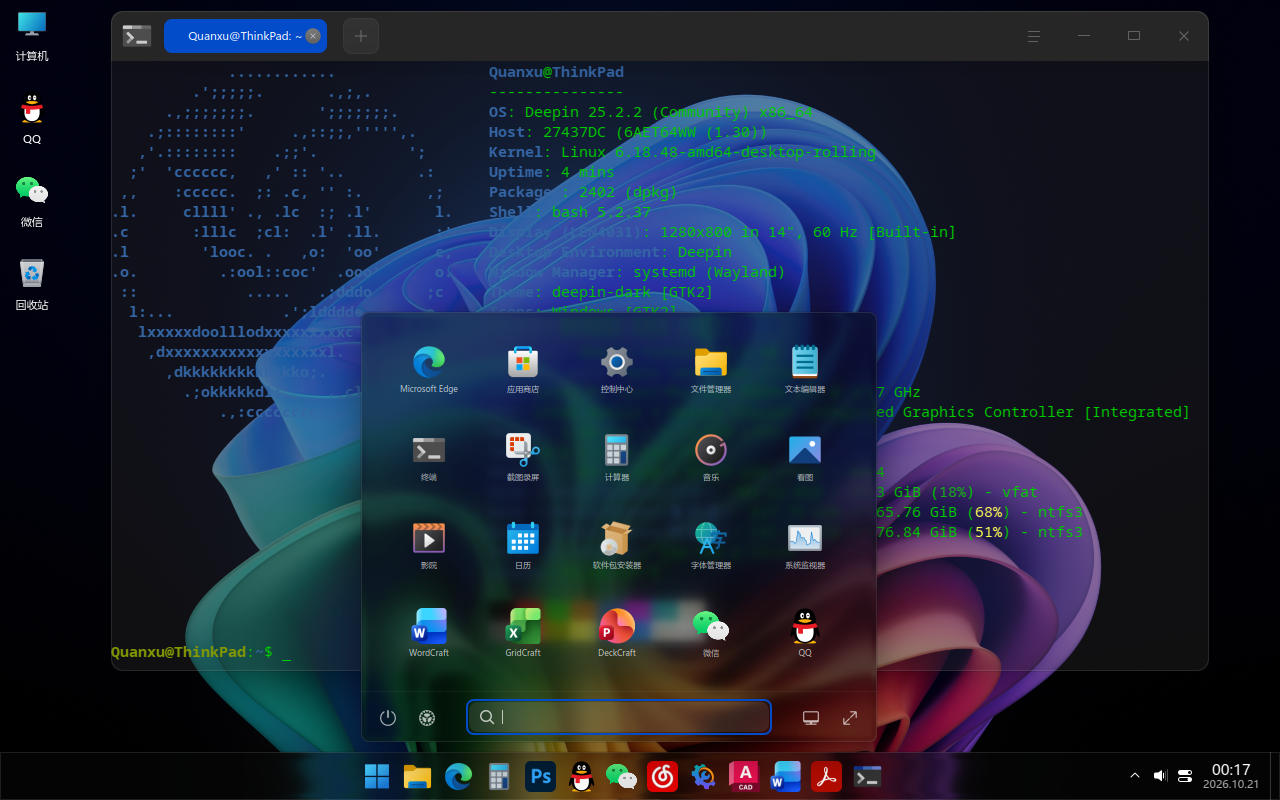Open the terminal hamburger menu
This screenshot has width=1280, height=800.
point(1034,36)
